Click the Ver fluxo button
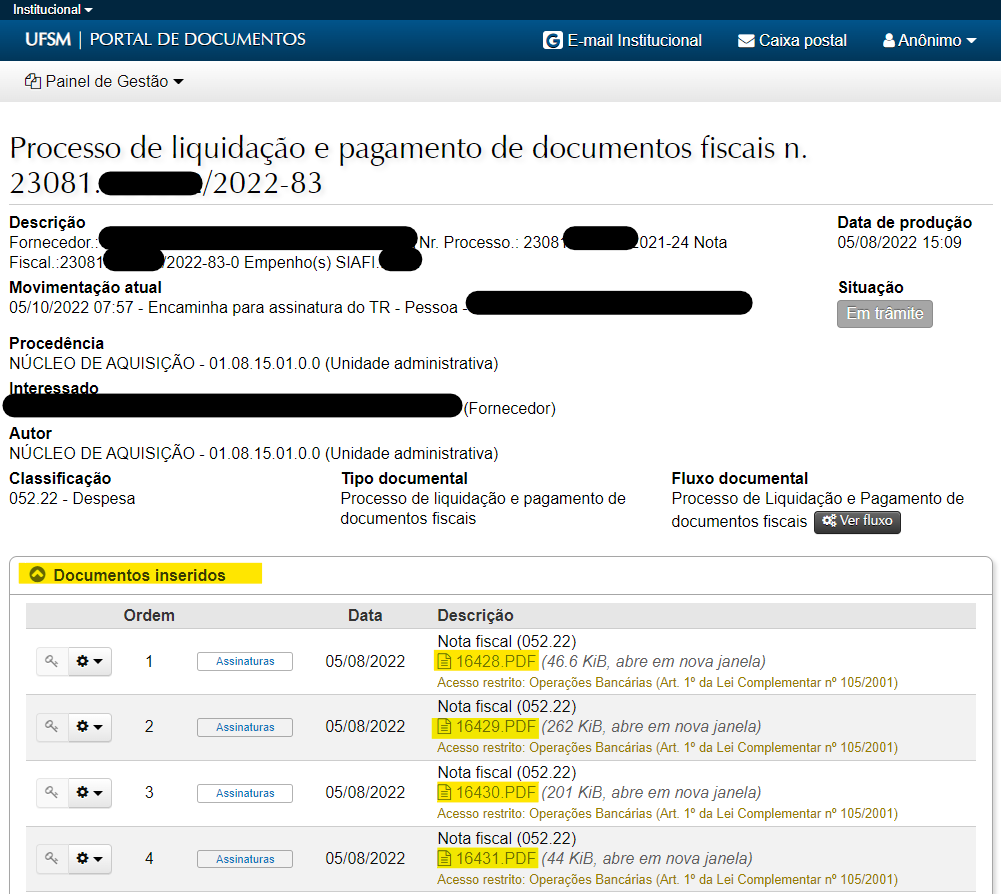Image resolution: width=1001 pixels, height=894 pixels. [x=857, y=521]
